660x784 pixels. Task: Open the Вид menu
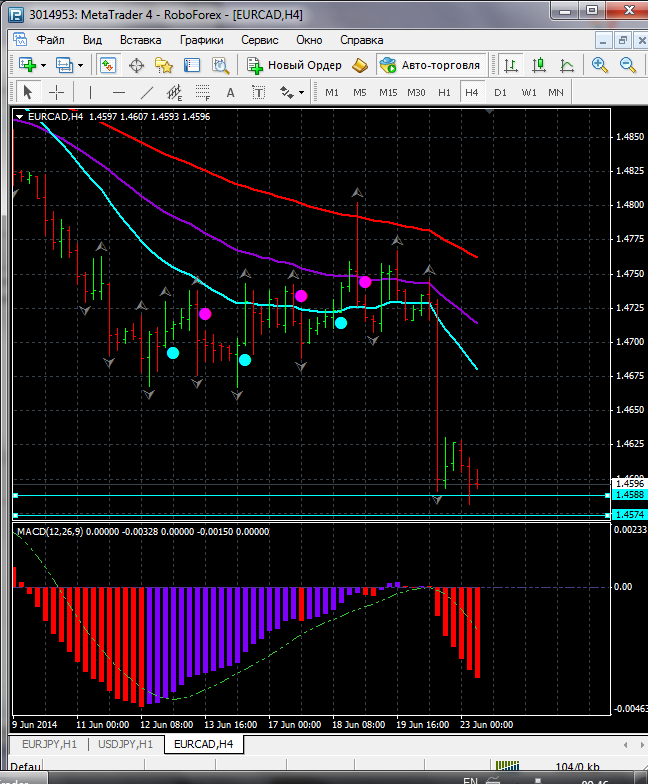[92, 40]
